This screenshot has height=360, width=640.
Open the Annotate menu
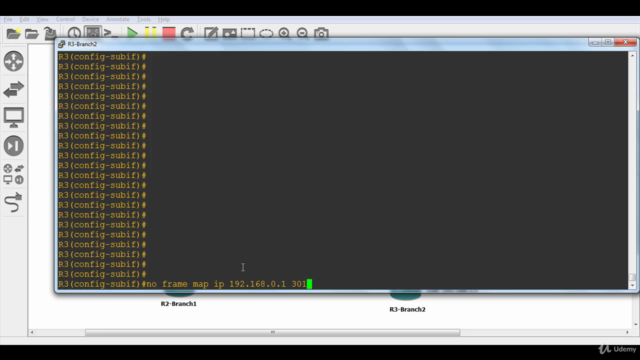(118, 19)
